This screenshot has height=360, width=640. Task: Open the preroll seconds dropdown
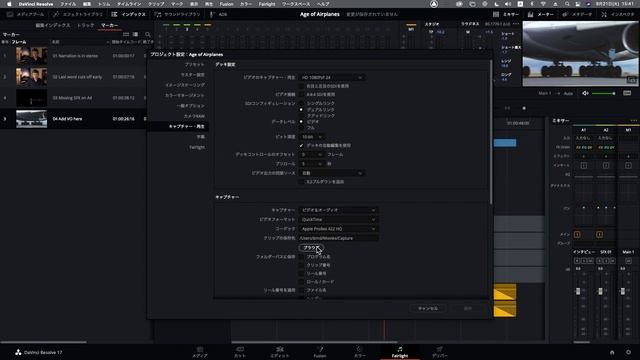pos(312,164)
